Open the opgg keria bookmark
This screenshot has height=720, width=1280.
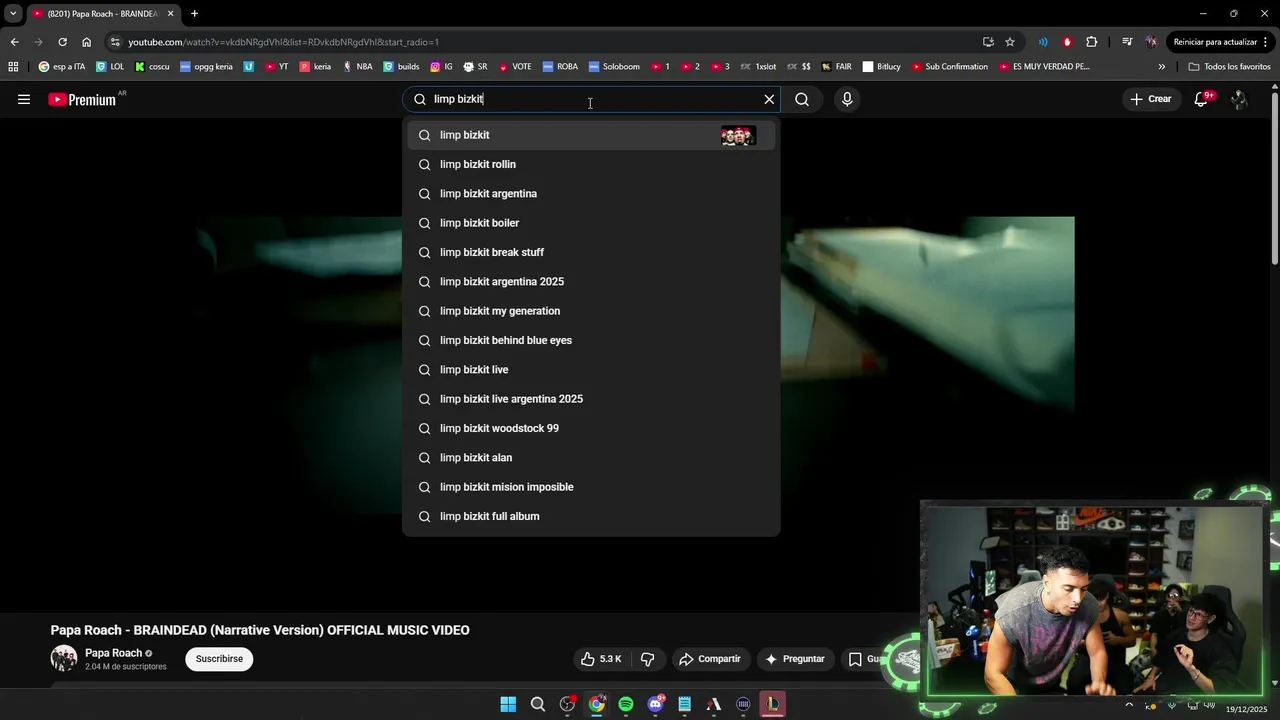pyautogui.click(x=206, y=67)
